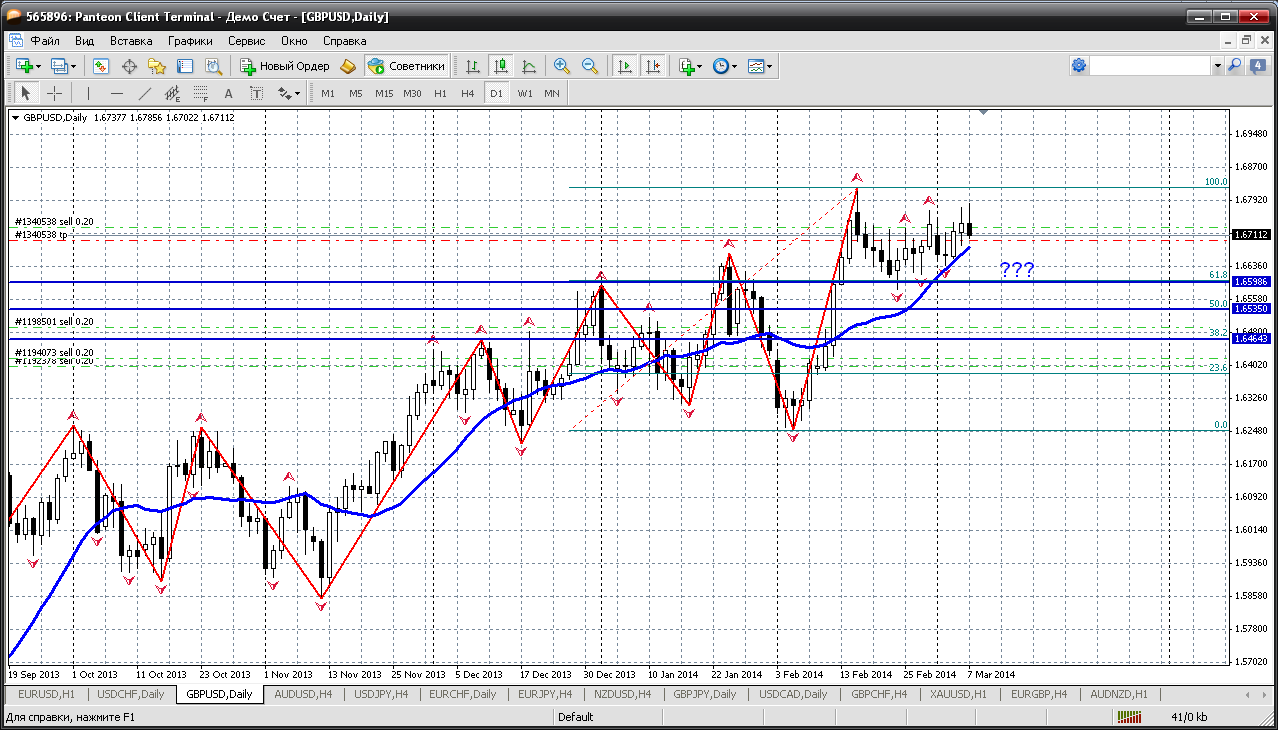Draw a trendline with the diagonal line tool
The width and height of the screenshot is (1278, 730).
(x=145, y=93)
